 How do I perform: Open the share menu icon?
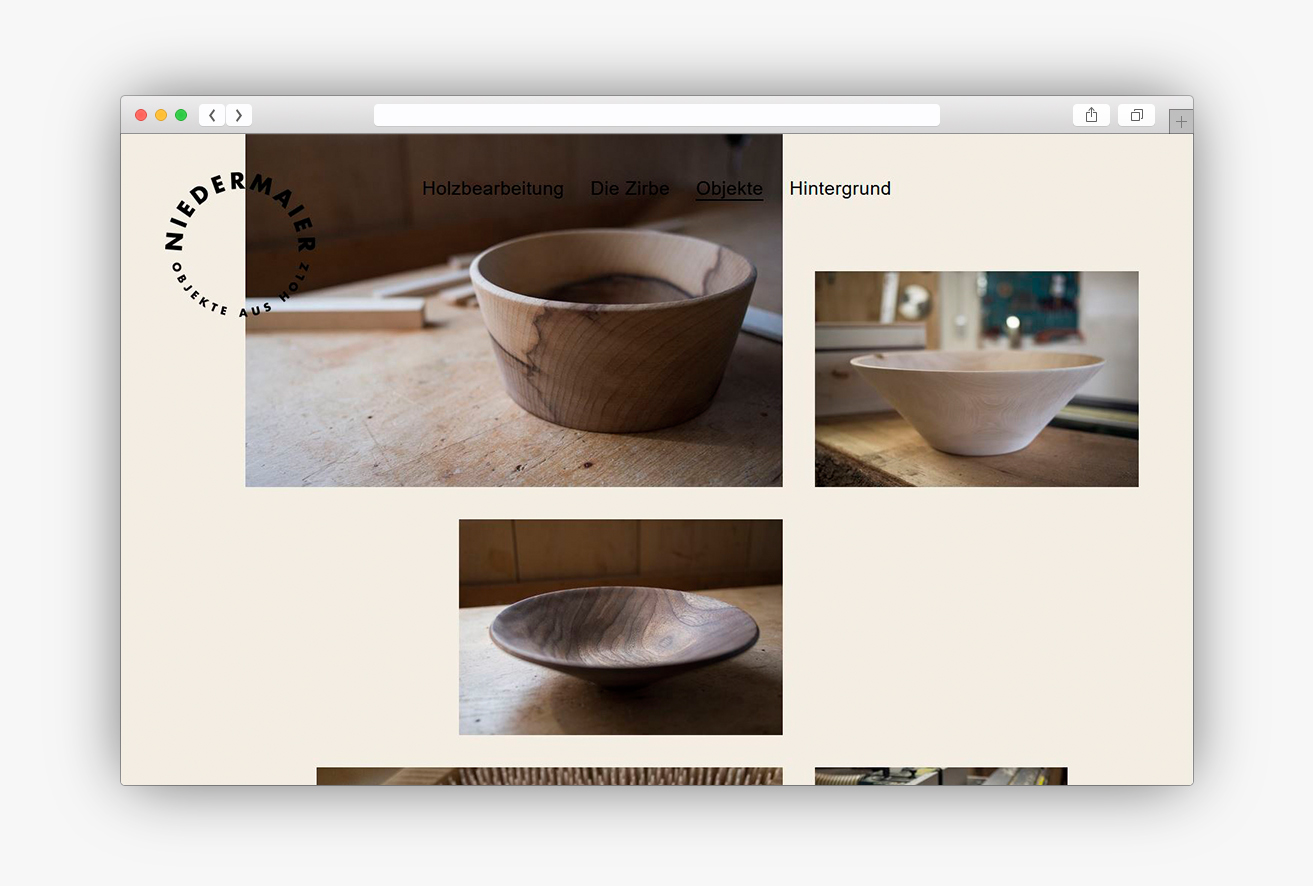click(x=1091, y=115)
